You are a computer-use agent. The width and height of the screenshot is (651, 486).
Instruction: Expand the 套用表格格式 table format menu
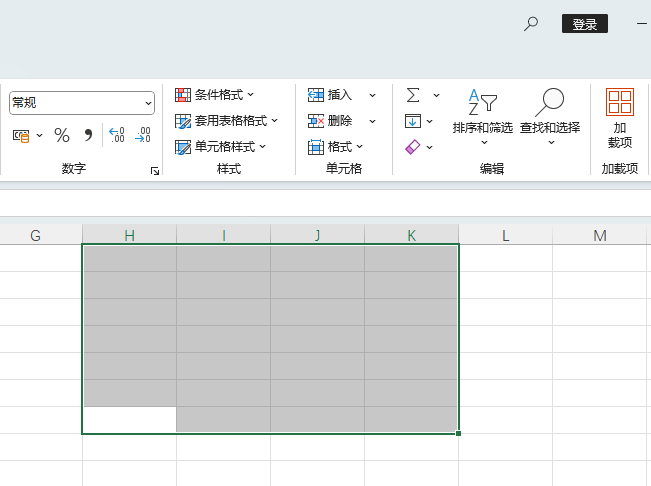tap(226, 121)
